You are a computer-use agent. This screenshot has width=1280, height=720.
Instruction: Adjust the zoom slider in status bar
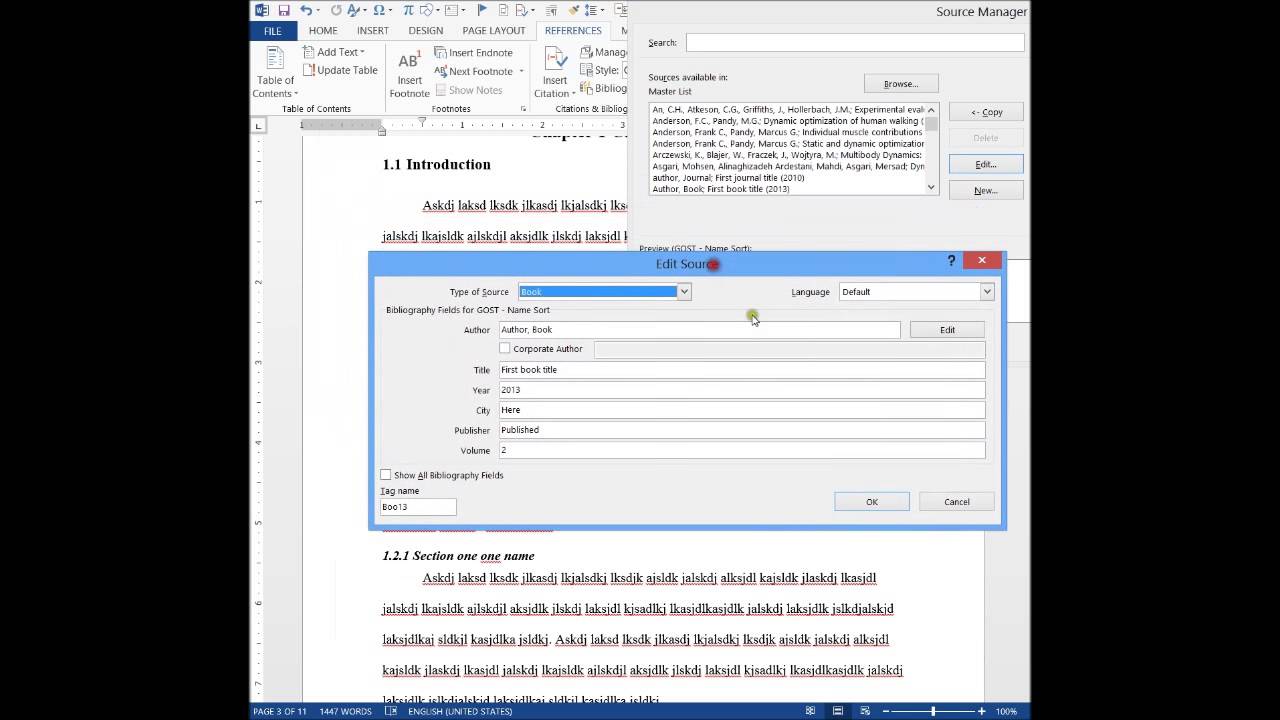[x=933, y=711]
